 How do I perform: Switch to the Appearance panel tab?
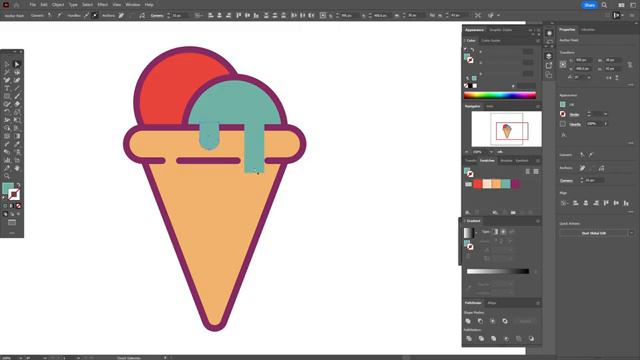(x=474, y=30)
